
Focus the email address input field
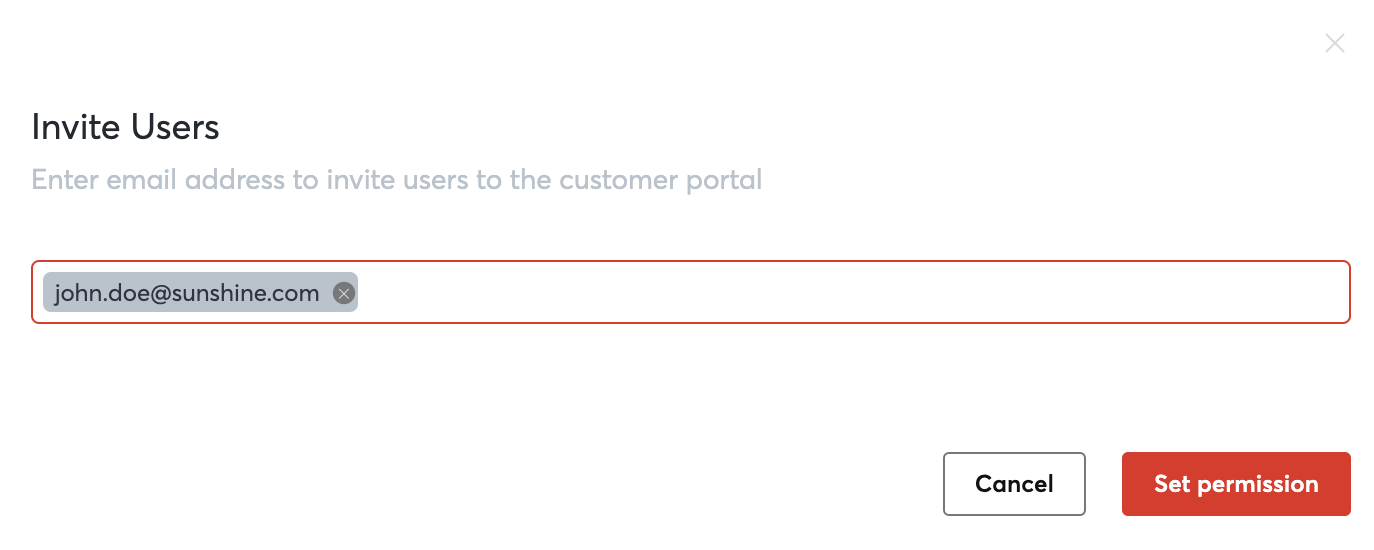click(691, 292)
